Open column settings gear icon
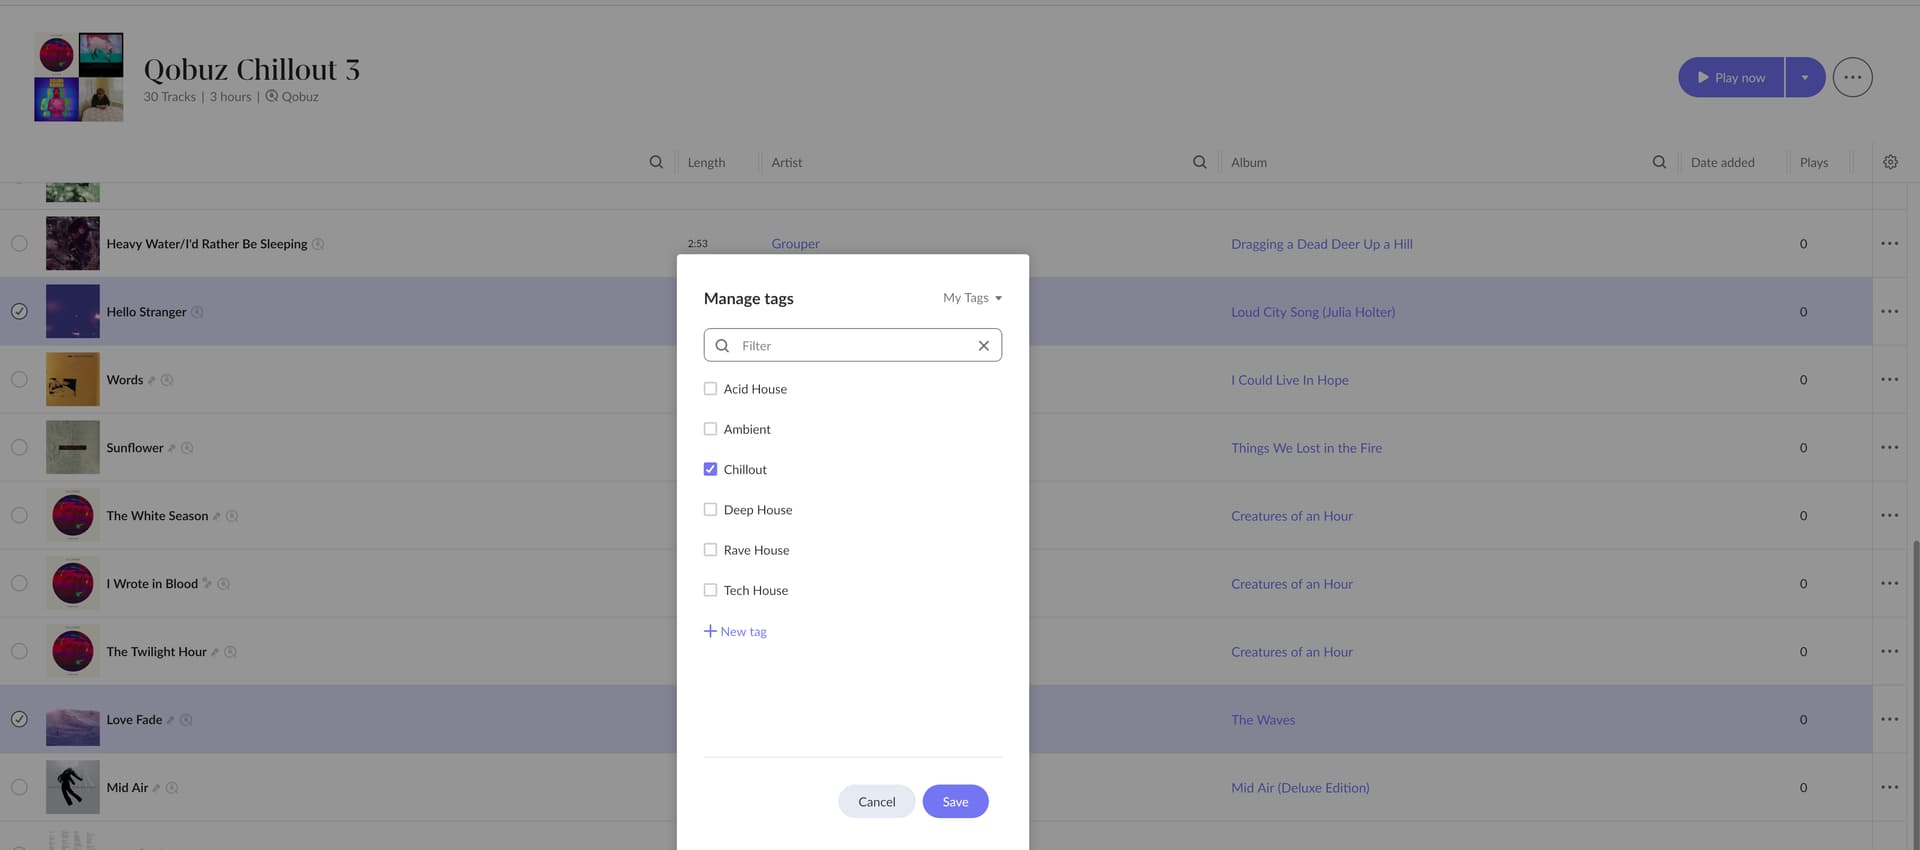This screenshot has width=1920, height=850. 1889,162
